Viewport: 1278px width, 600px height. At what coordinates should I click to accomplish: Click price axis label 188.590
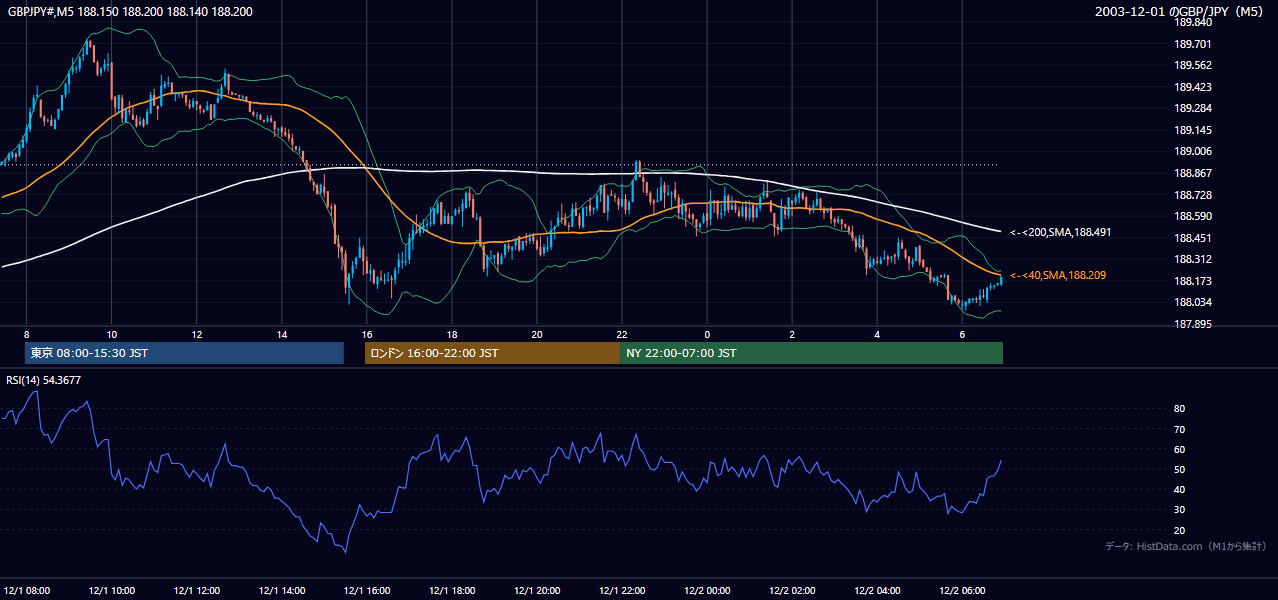pyautogui.click(x=1192, y=216)
